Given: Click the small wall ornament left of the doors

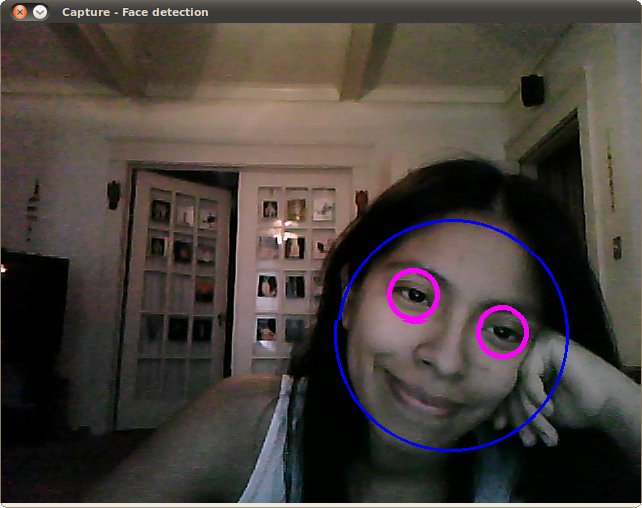Looking at the screenshot, I should 114,193.
